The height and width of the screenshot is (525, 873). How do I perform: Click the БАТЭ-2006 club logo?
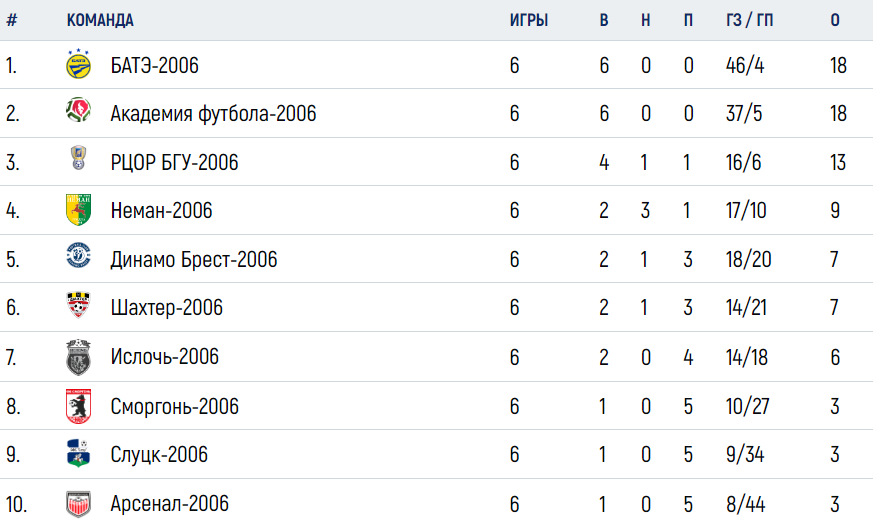coord(79,63)
